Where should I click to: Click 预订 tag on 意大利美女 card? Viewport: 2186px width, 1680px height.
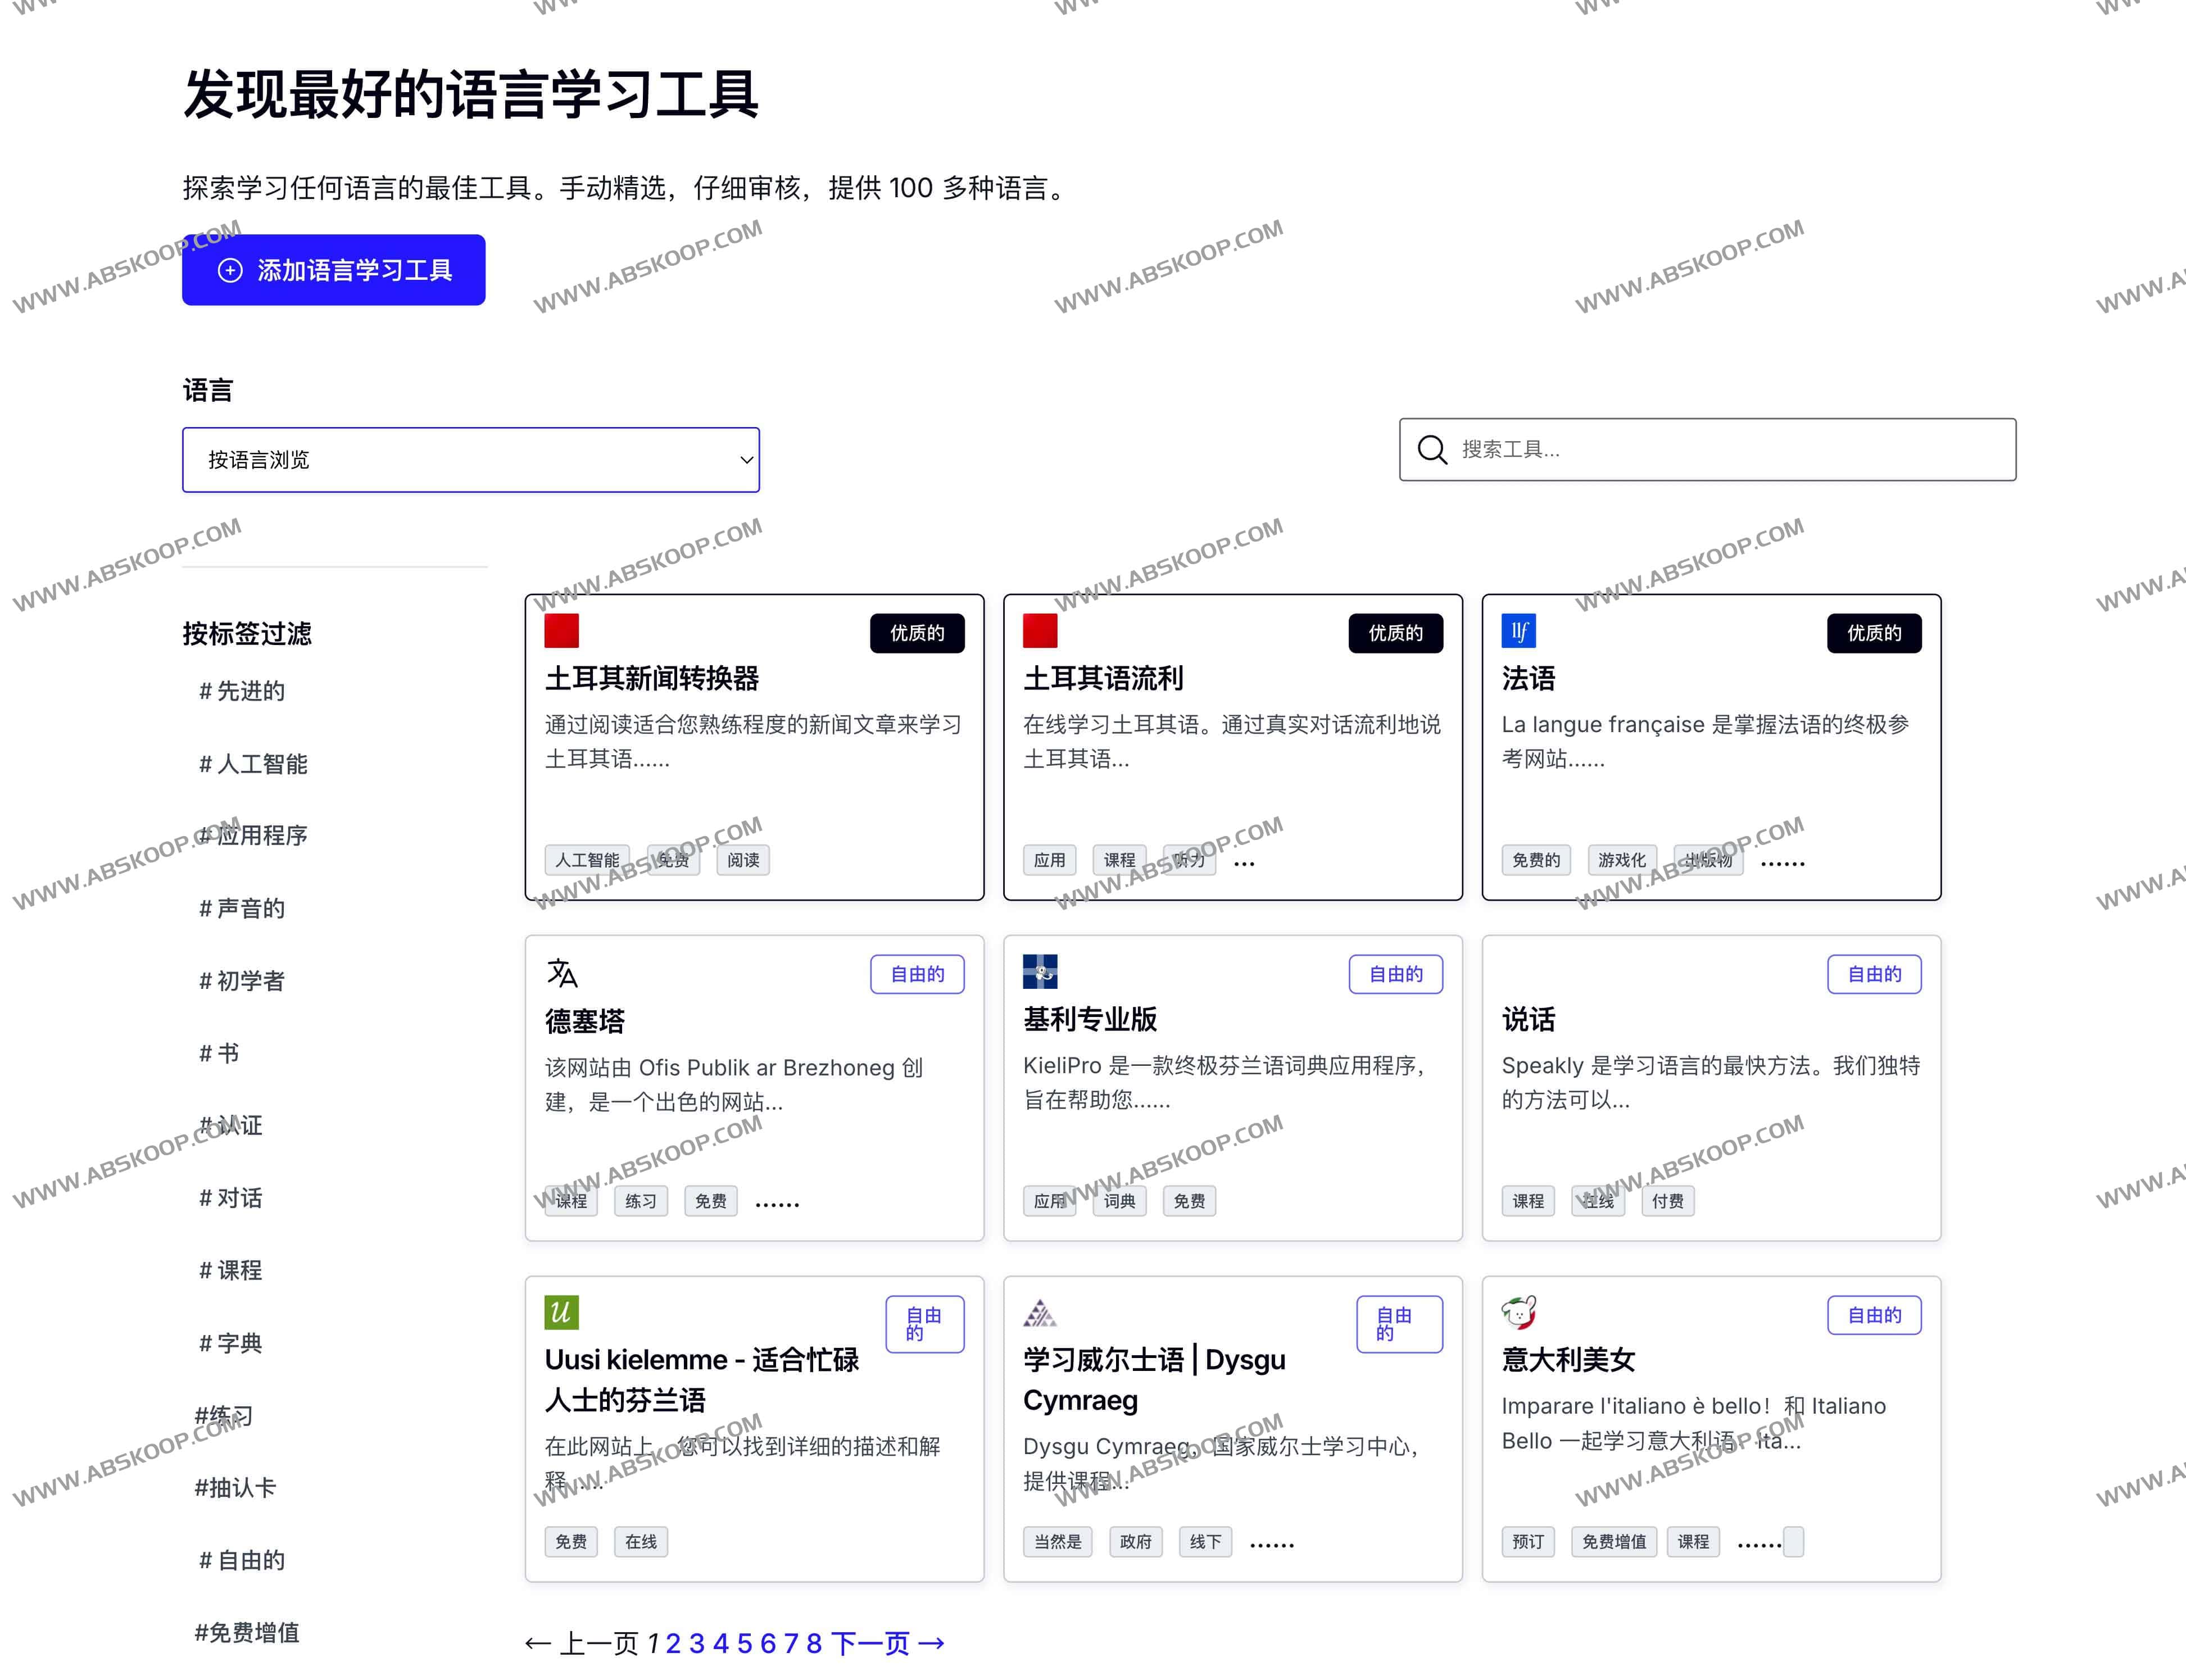pos(1528,1542)
